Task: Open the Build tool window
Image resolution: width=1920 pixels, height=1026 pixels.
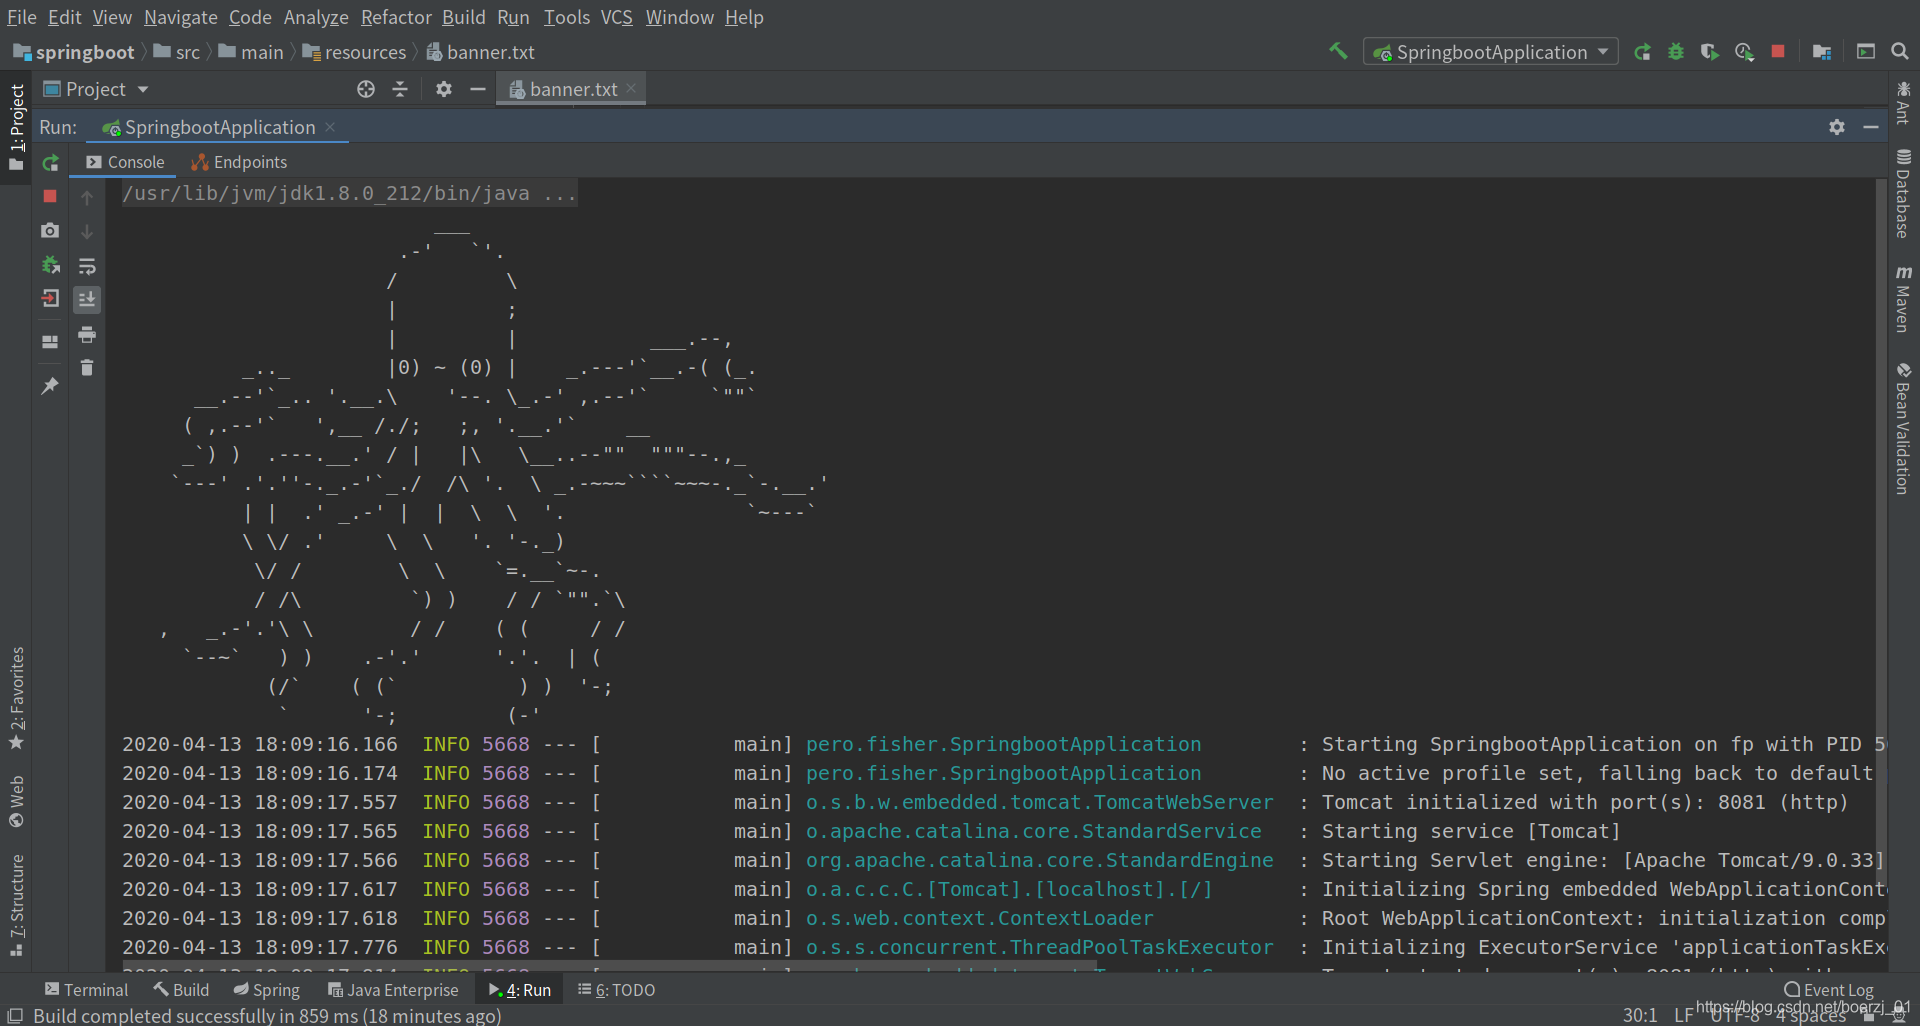Action: pyautogui.click(x=181, y=990)
